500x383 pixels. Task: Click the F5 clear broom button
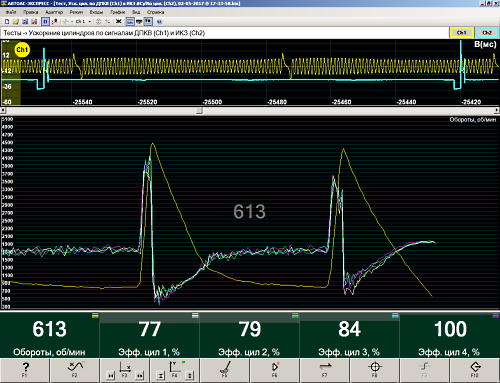pyautogui.click(x=225, y=370)
